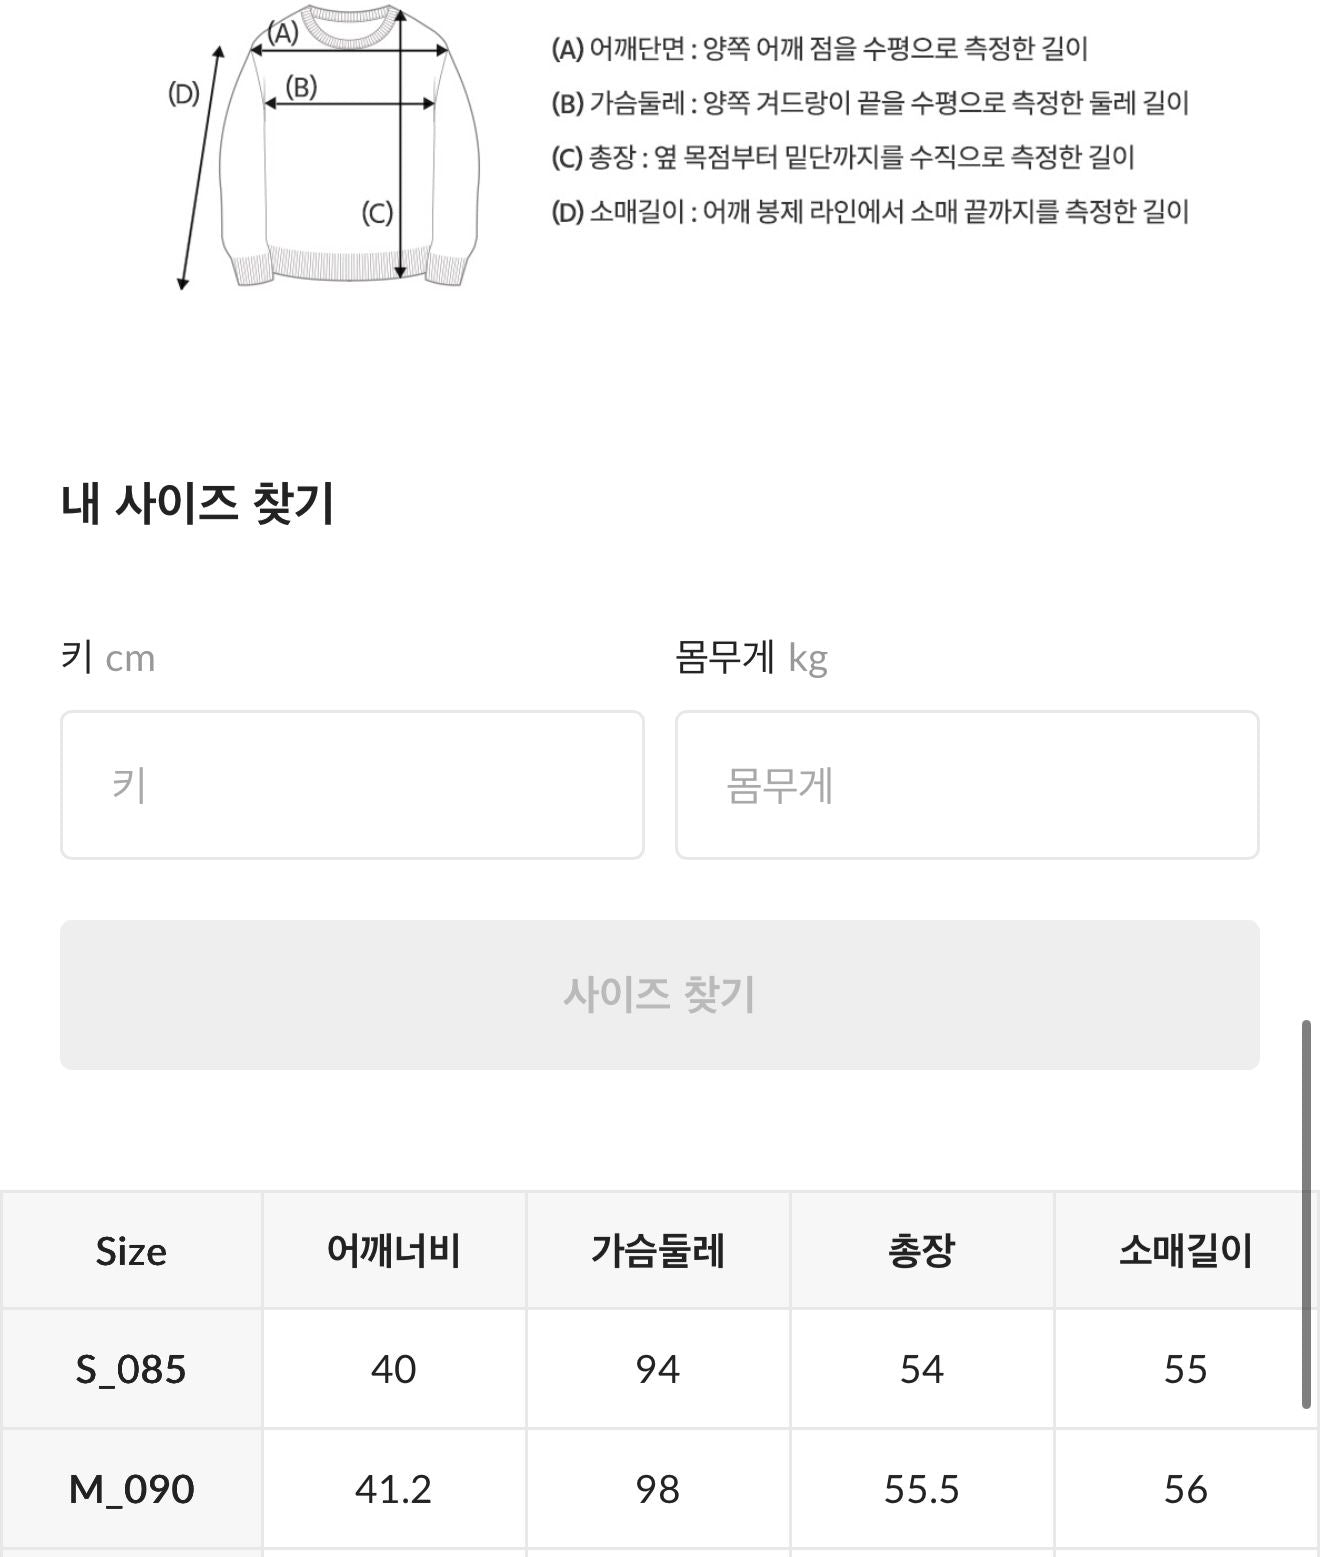This screenshot has width=1320, height=1557.
Task: Click the 내 사이즈 찾기 heading
Action: (x=197, y=503)
